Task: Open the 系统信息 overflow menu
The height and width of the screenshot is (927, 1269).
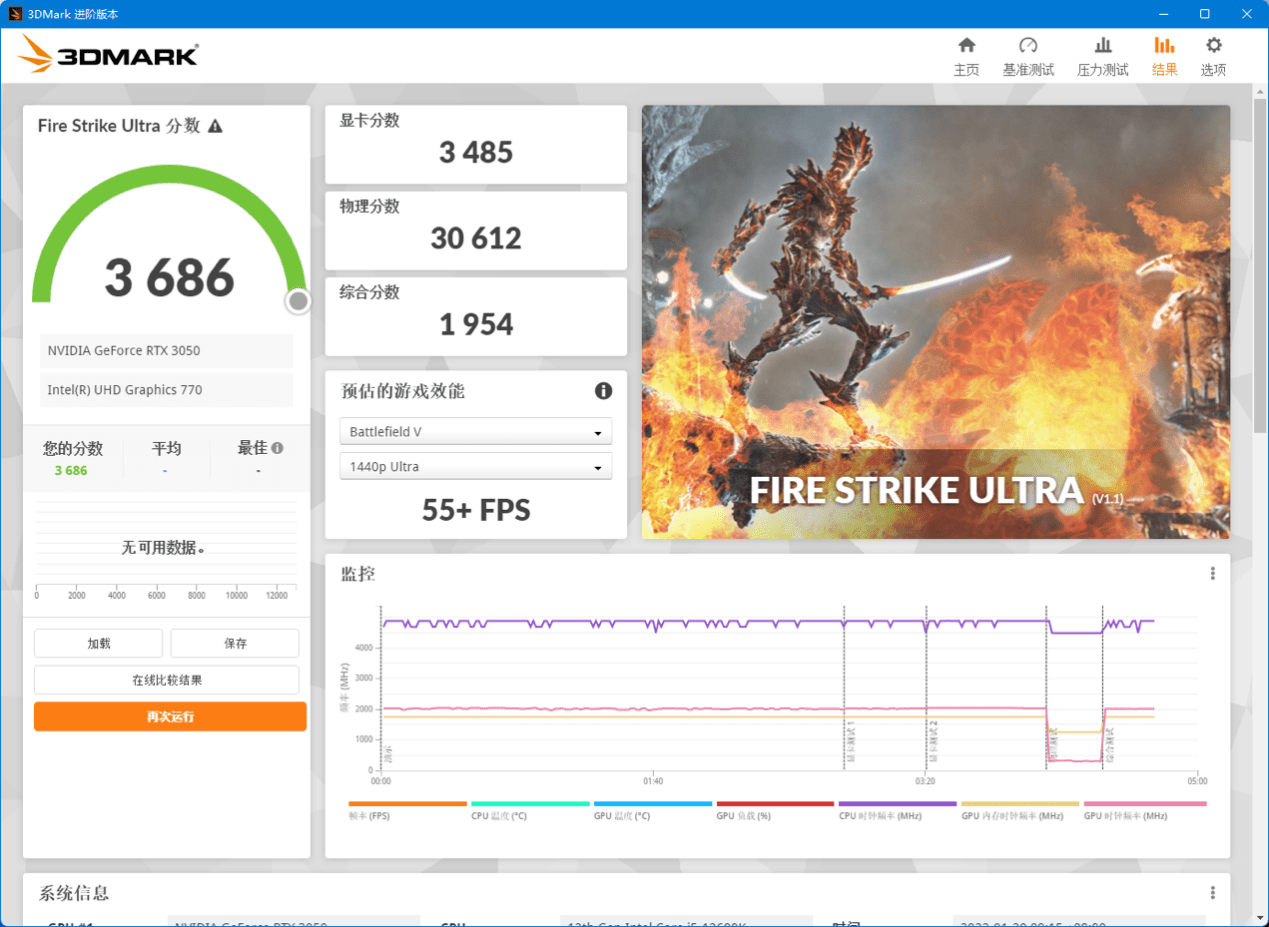Action: [1212, 893]
